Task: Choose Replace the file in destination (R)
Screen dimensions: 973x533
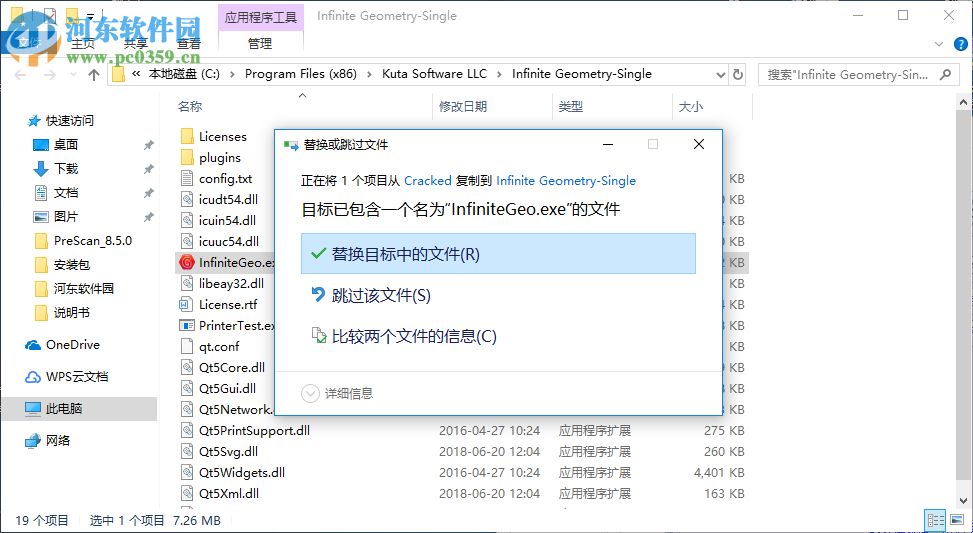Action: click(498, 254)
